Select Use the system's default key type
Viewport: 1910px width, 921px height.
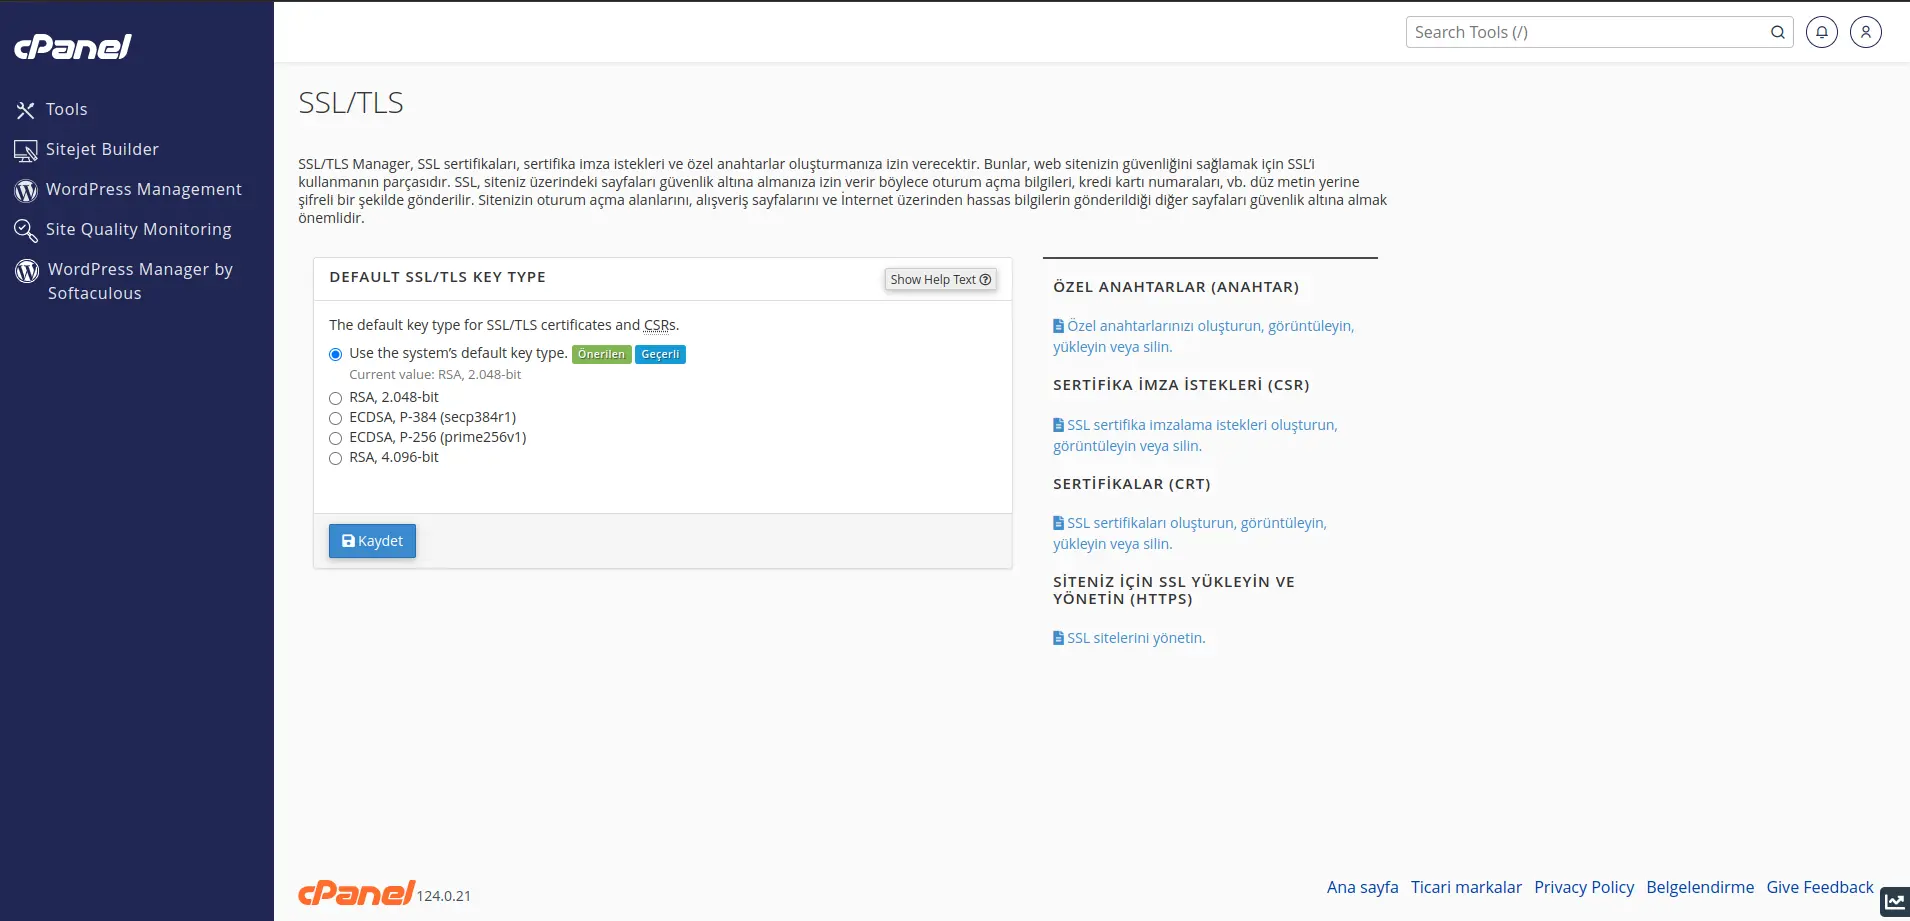coord(336,354)
